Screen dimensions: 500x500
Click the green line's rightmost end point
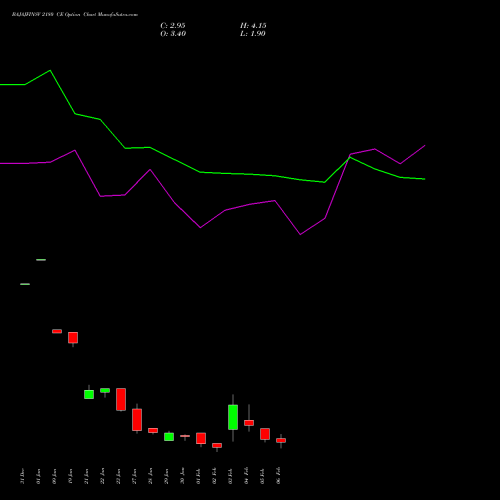pos(425,179)
